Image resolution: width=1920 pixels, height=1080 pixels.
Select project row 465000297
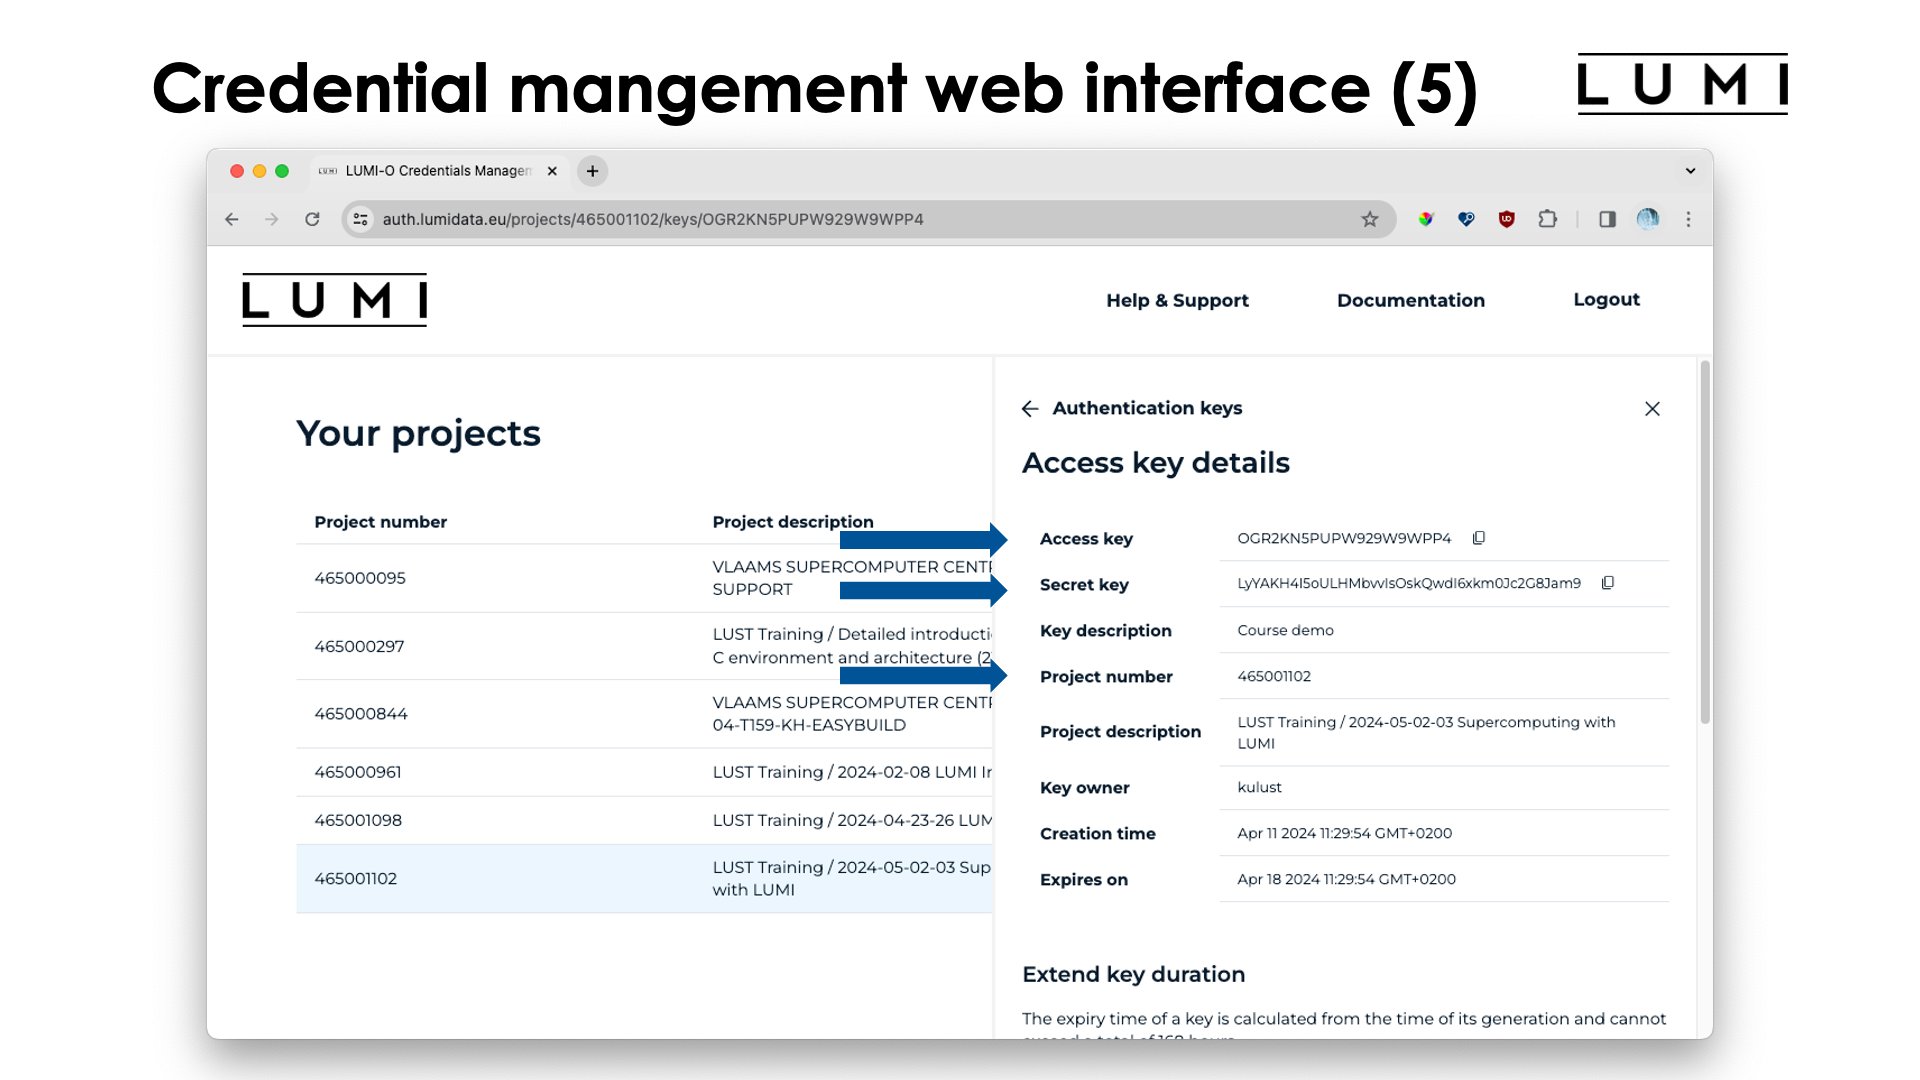click(644, 646)
